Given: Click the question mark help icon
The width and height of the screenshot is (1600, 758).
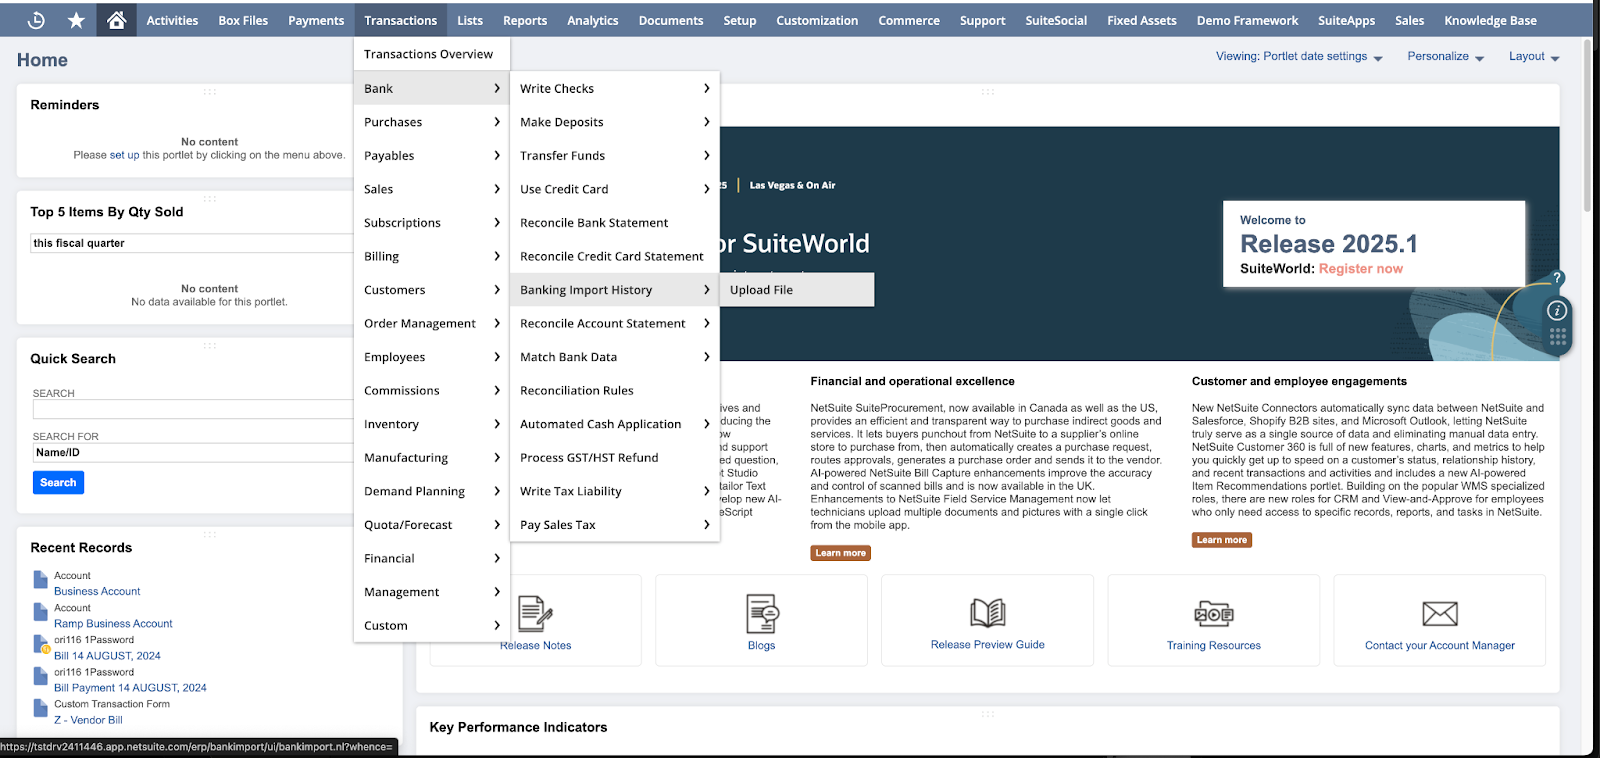Looking at the screenshot, I should tap(1557, 278).
